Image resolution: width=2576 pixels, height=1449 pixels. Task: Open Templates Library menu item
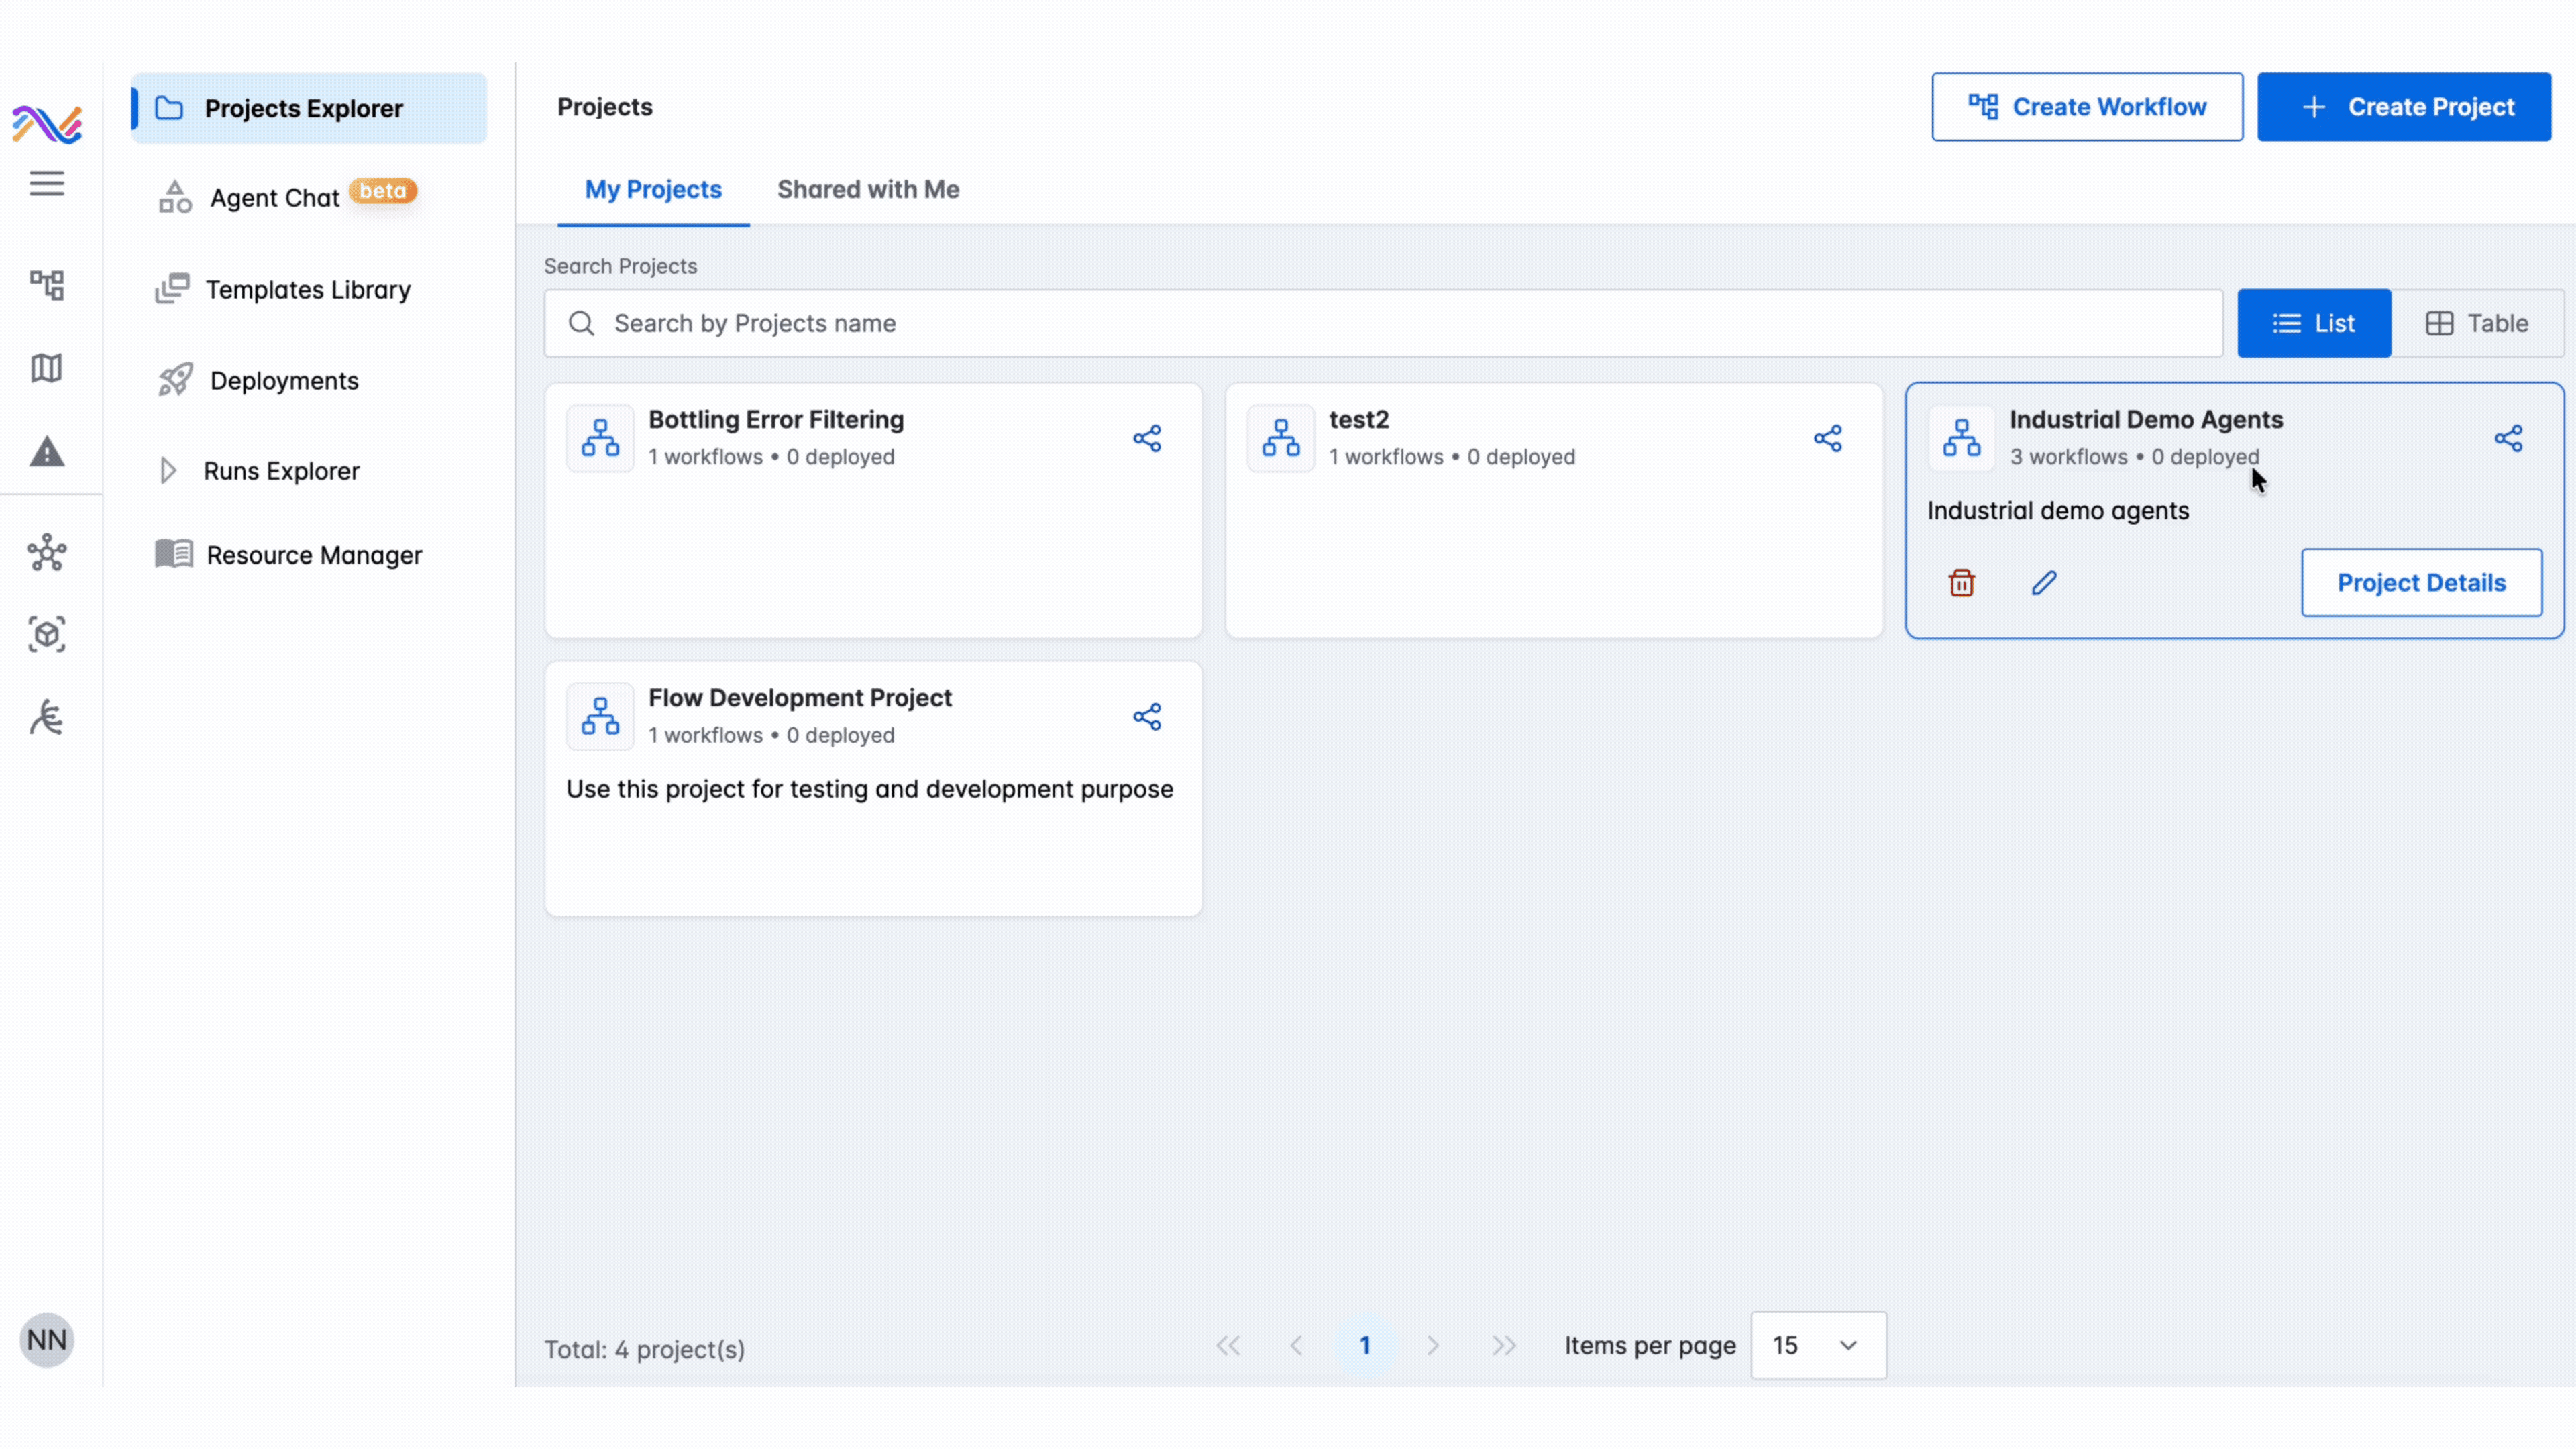[x=307, y=290]
